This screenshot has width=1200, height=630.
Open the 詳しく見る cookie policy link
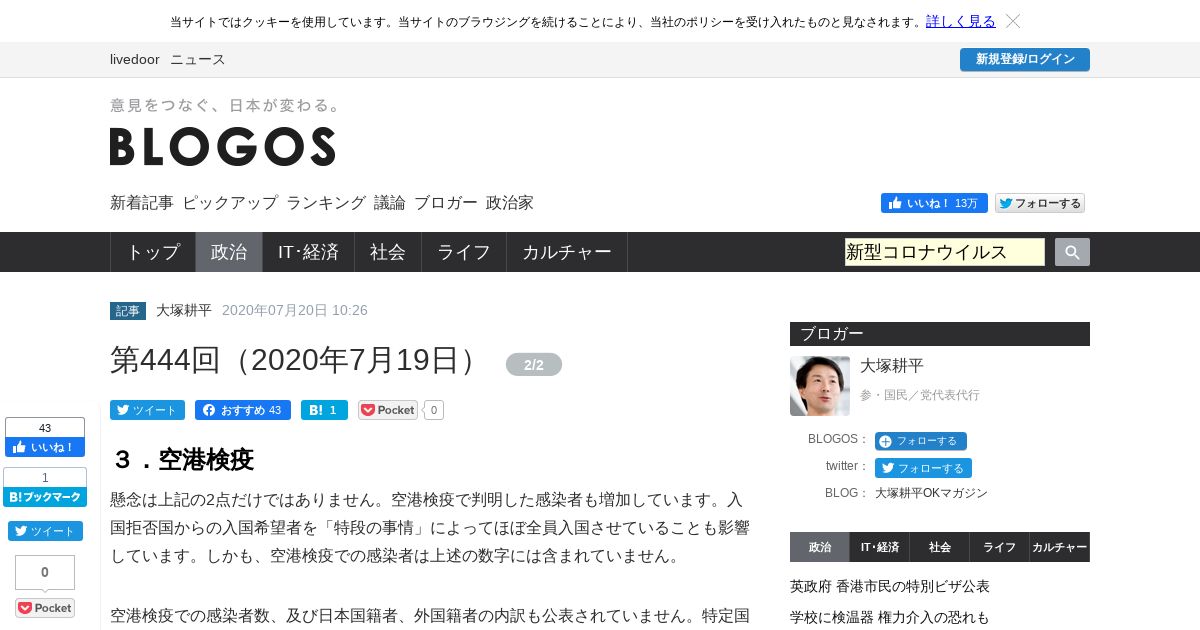(x=961, y=21)
